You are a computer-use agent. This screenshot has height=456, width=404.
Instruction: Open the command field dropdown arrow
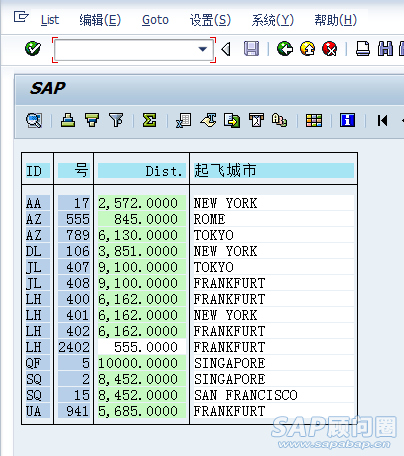pos(202,49)
